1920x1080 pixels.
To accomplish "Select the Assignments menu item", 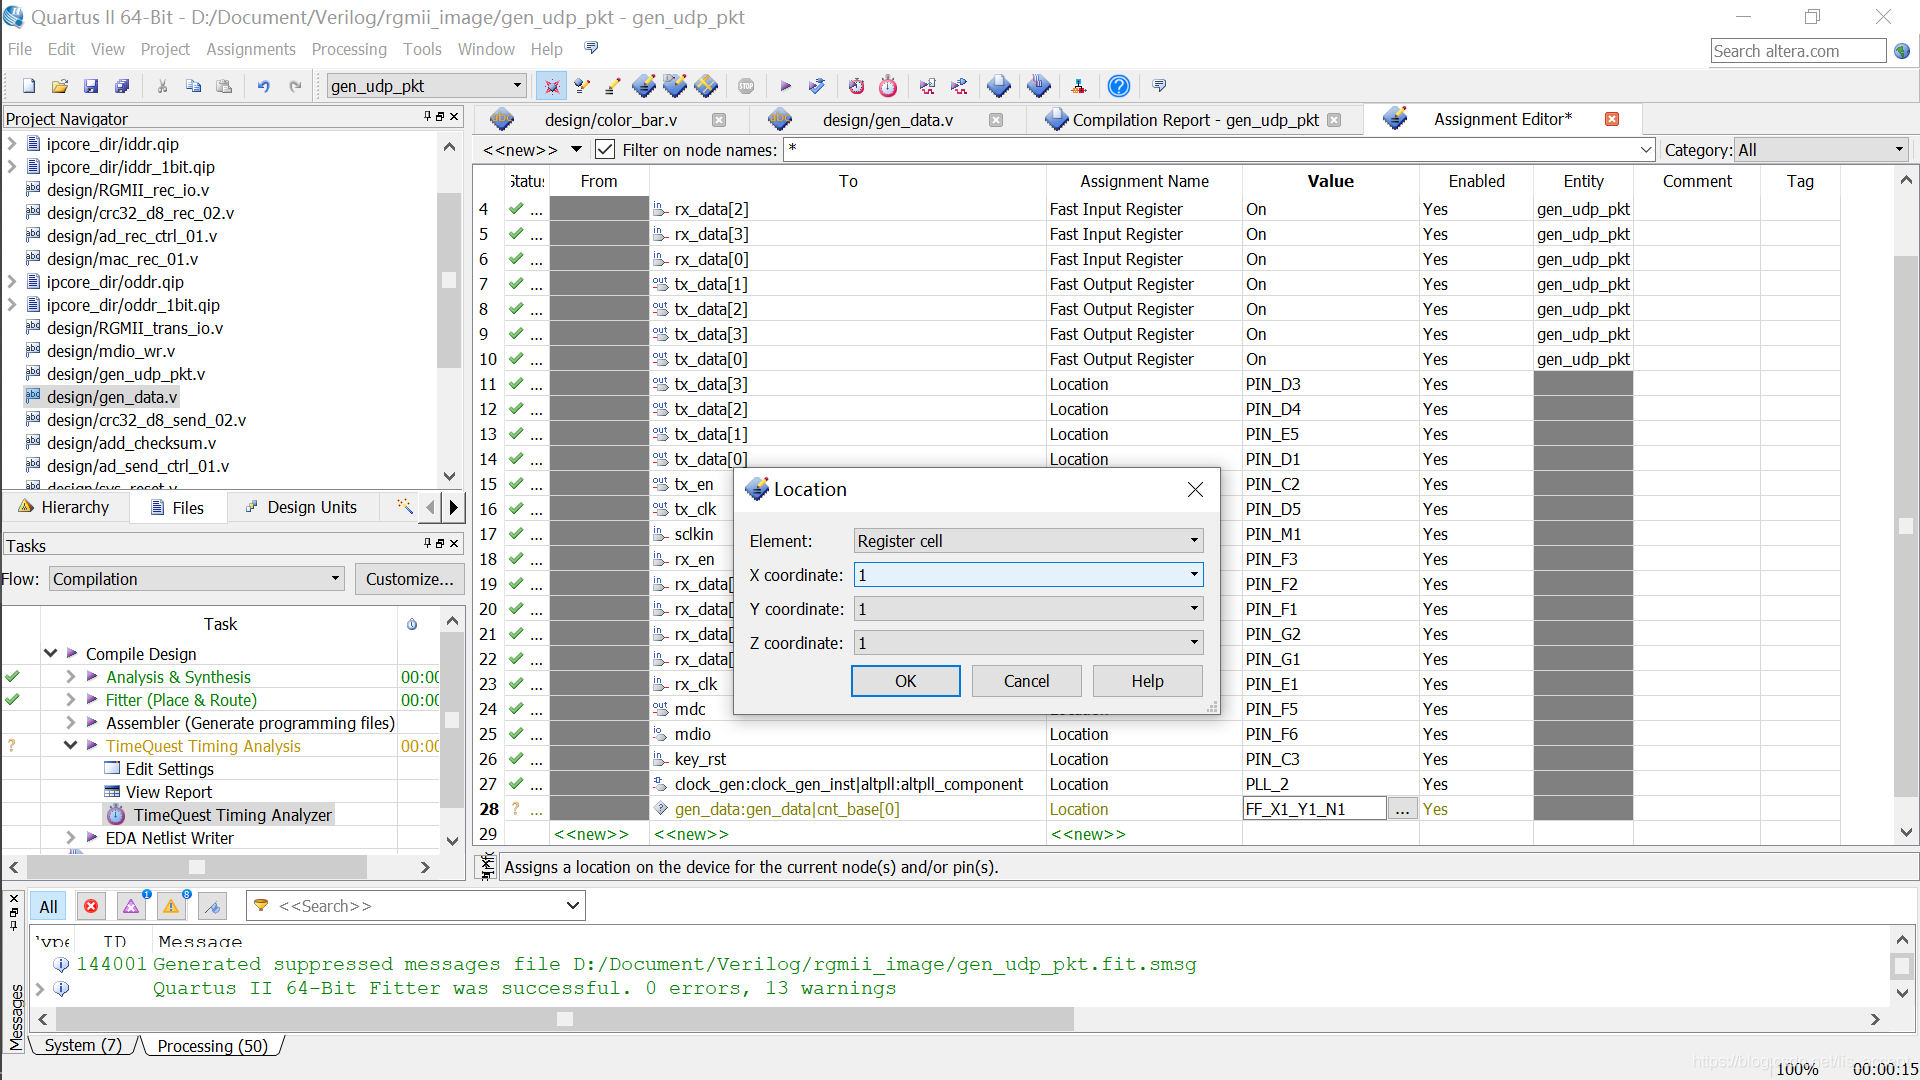I will [249, 49].
